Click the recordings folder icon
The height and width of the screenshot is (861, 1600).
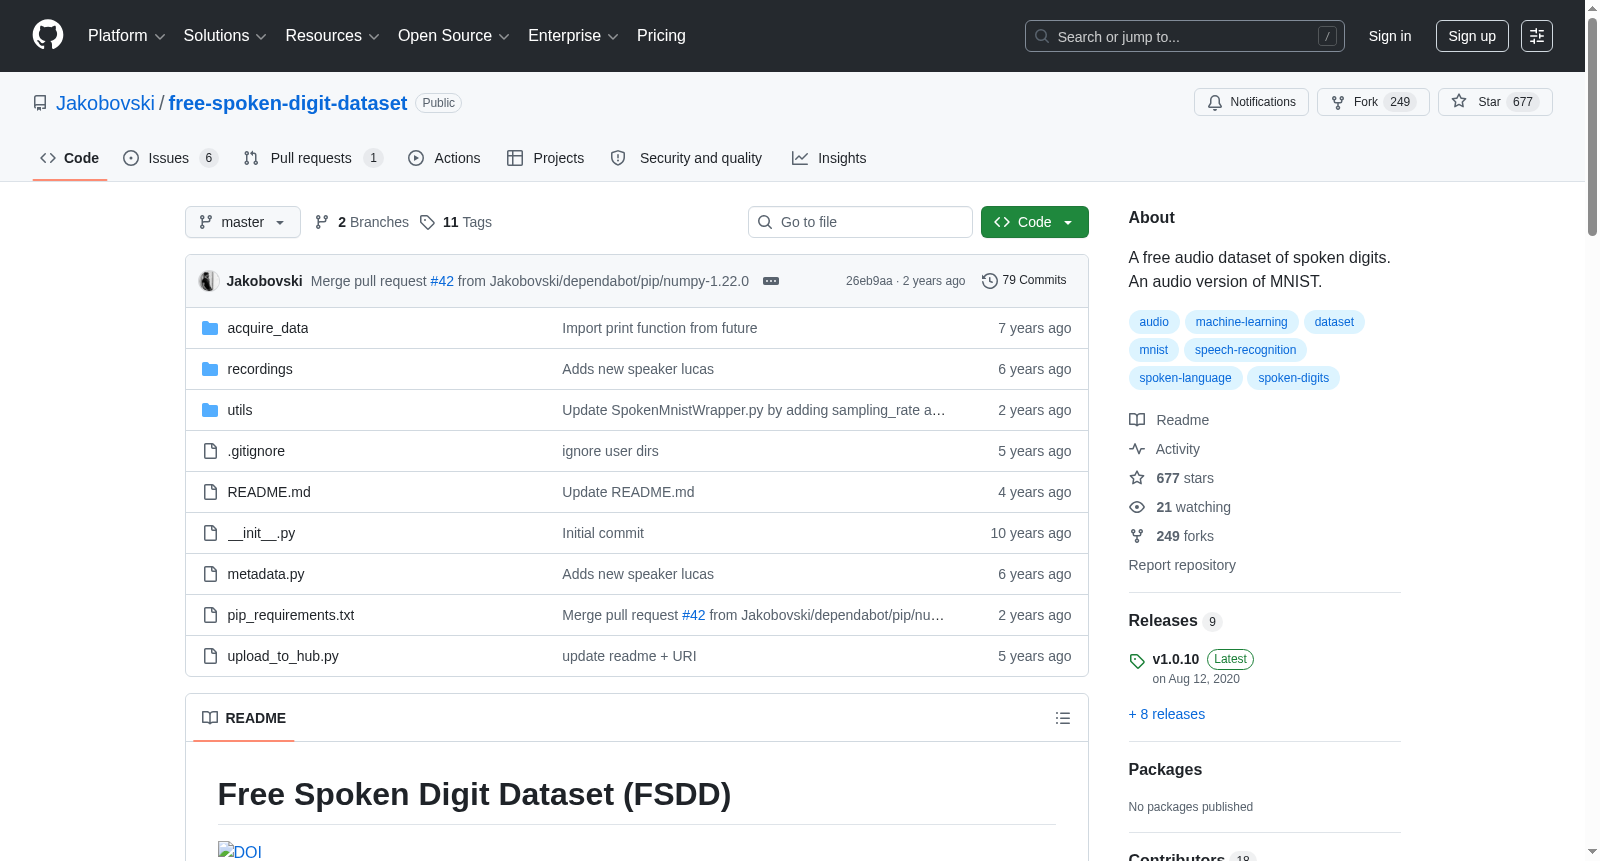[x=210, y=369]
